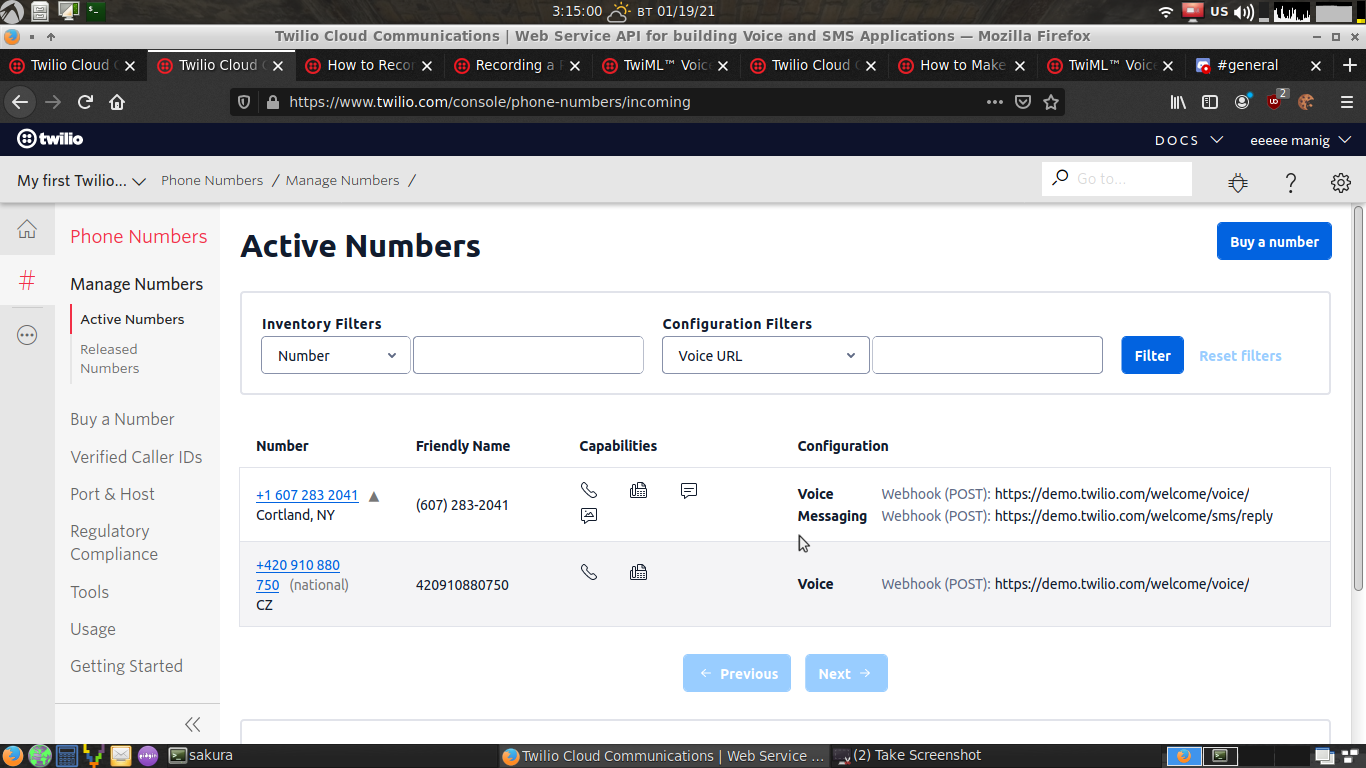1366x768 pixels.
Task: Click the warning triangle beside +1 607 283 2041
Action: tap(374, 496)
